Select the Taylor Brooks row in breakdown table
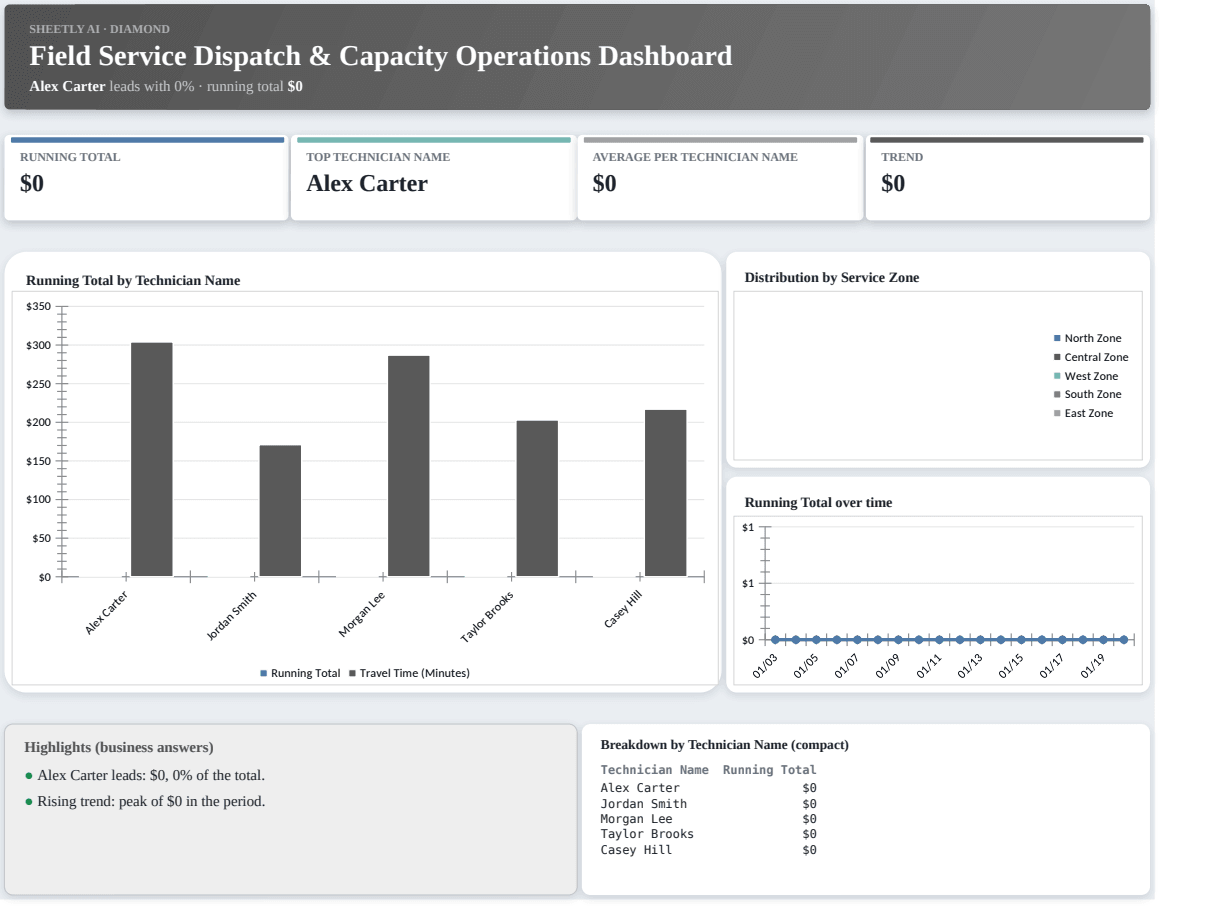The width and height of the screenshot is (1227, 922). click(x=708, y=834)
